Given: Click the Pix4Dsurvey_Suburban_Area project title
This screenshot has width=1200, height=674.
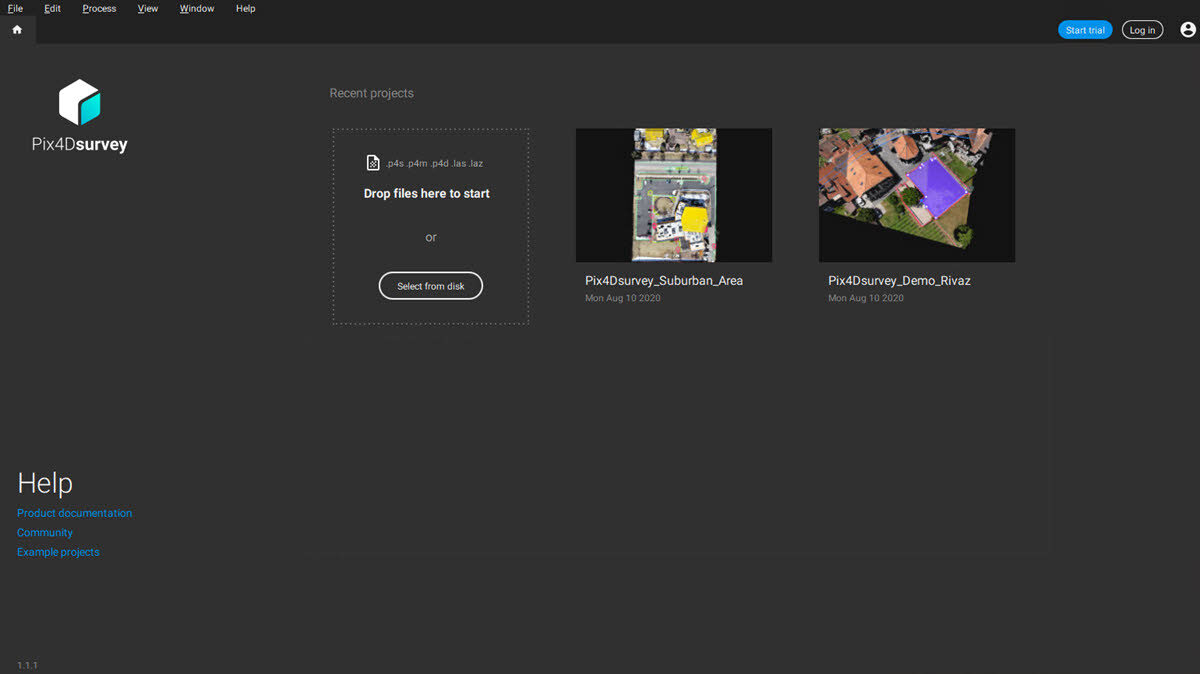Looking at the screenshot, I should click(664, 281).
